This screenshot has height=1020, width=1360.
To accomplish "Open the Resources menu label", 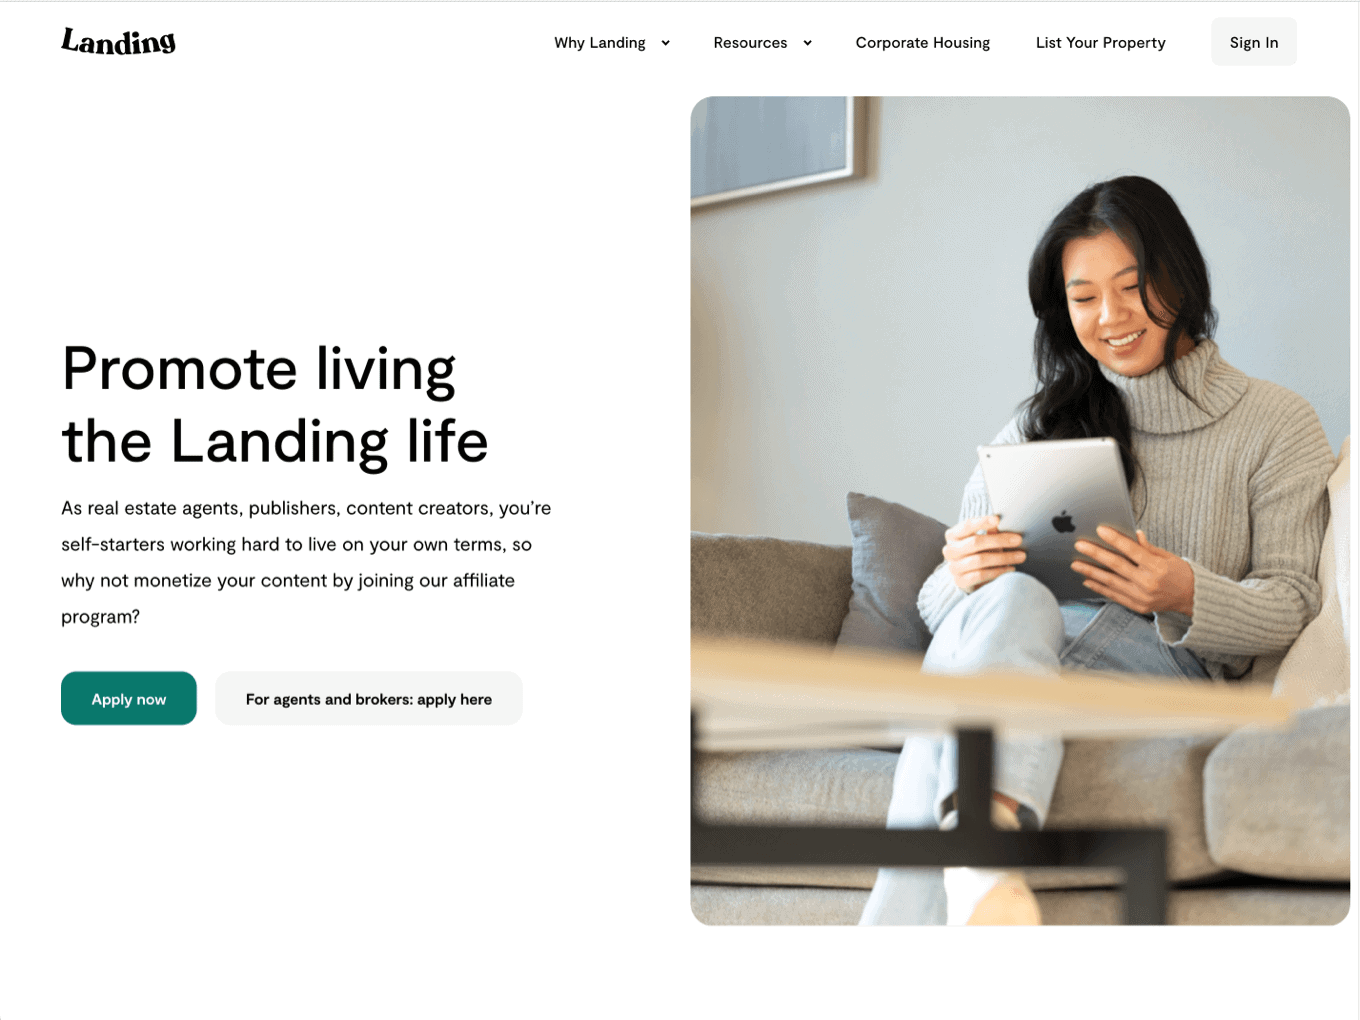I will 750,43.
